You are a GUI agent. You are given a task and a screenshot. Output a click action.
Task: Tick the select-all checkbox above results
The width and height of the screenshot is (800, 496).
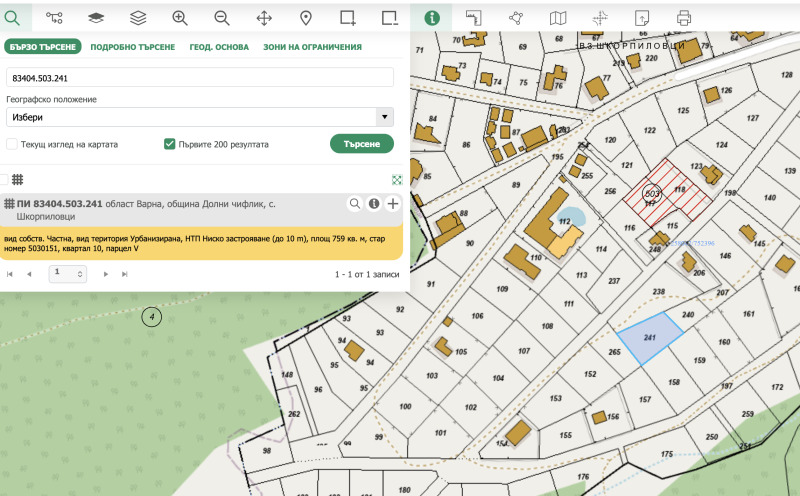[4, 179]
